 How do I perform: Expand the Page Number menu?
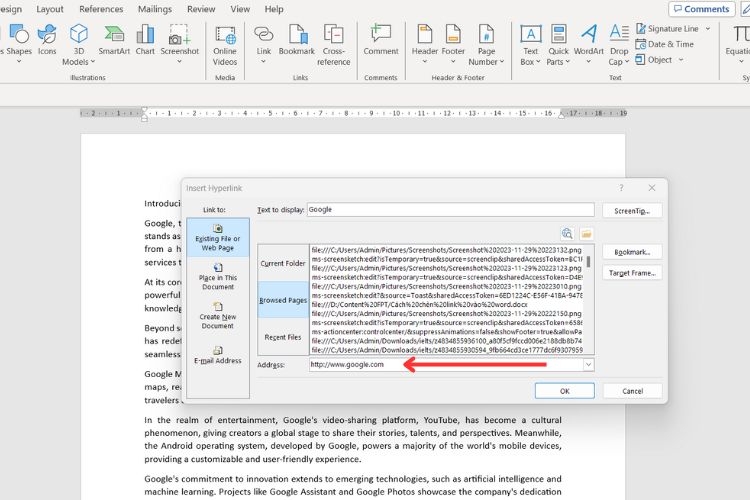coord(486,45)
